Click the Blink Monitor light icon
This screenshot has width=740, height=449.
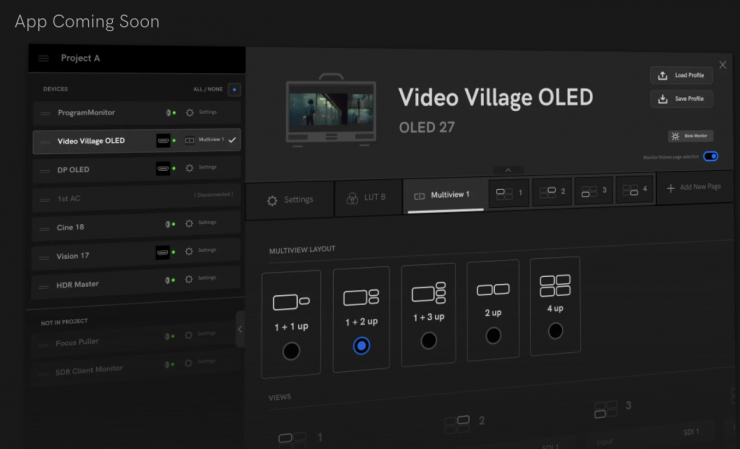click(x=677, y=136)
